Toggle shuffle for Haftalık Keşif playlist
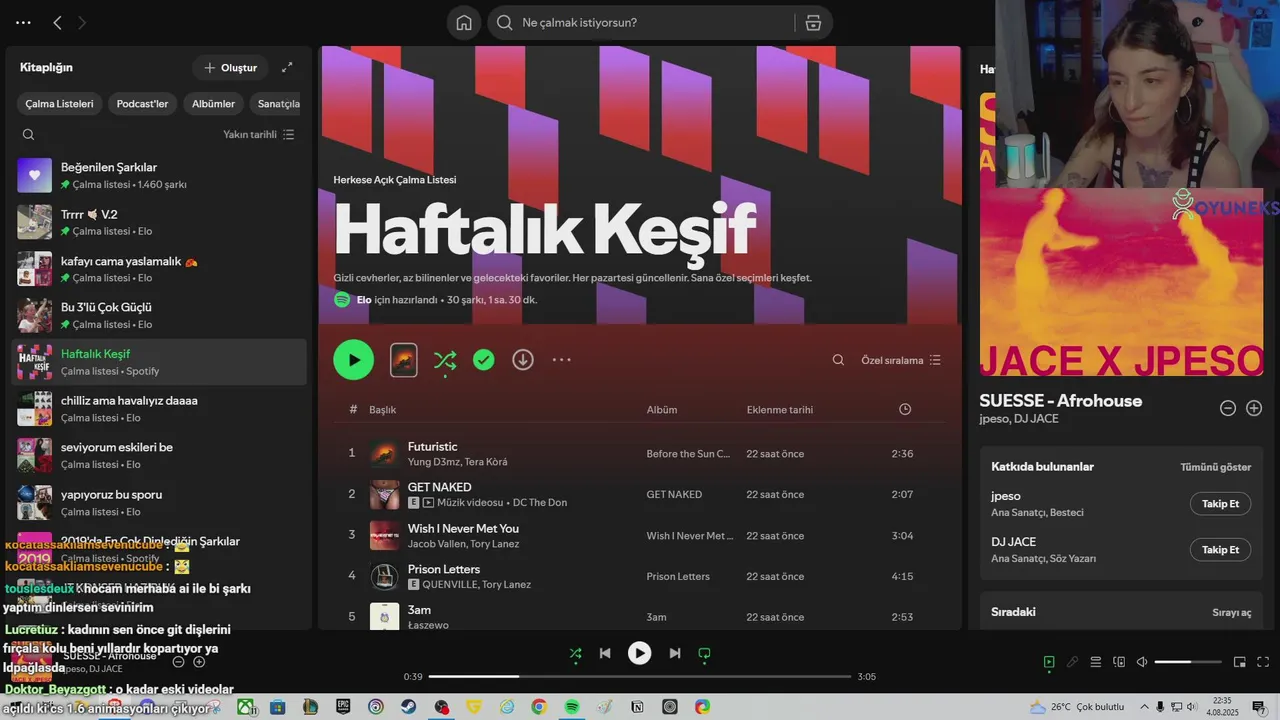The width and height of the screenshot is (1280, 720). click(x=445, y=360)
